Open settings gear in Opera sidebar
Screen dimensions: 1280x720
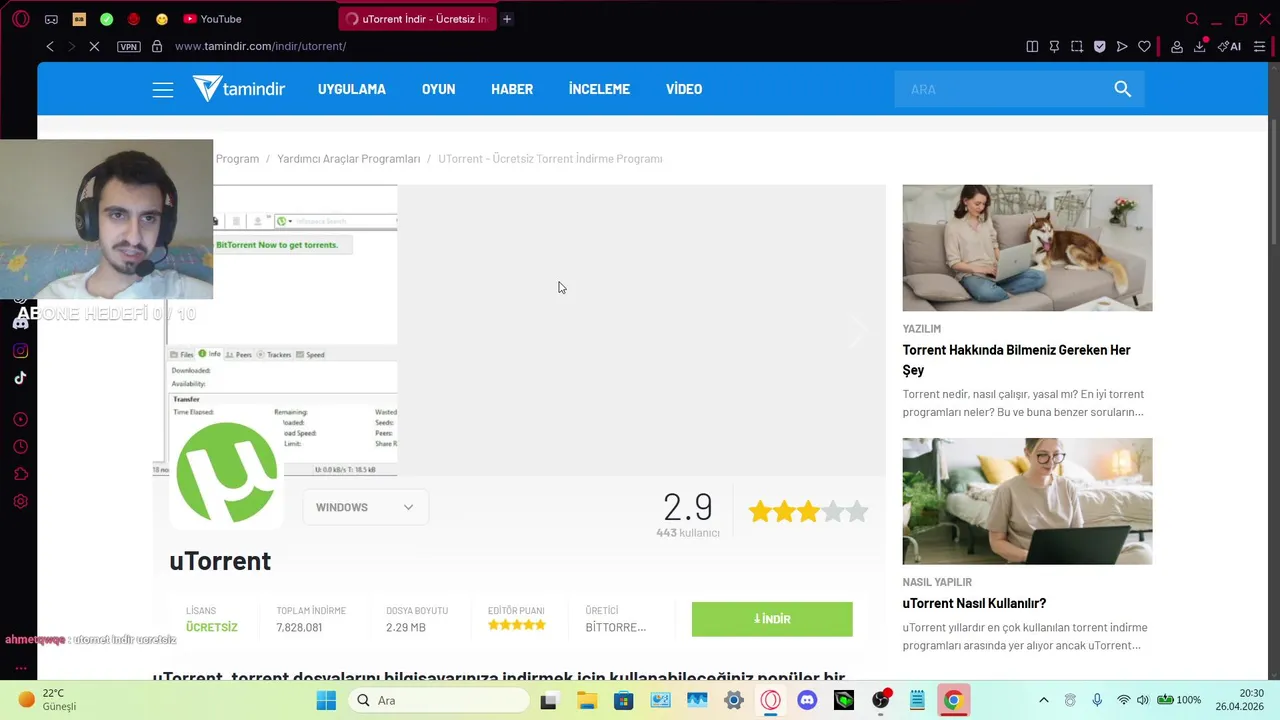point(20,502)
